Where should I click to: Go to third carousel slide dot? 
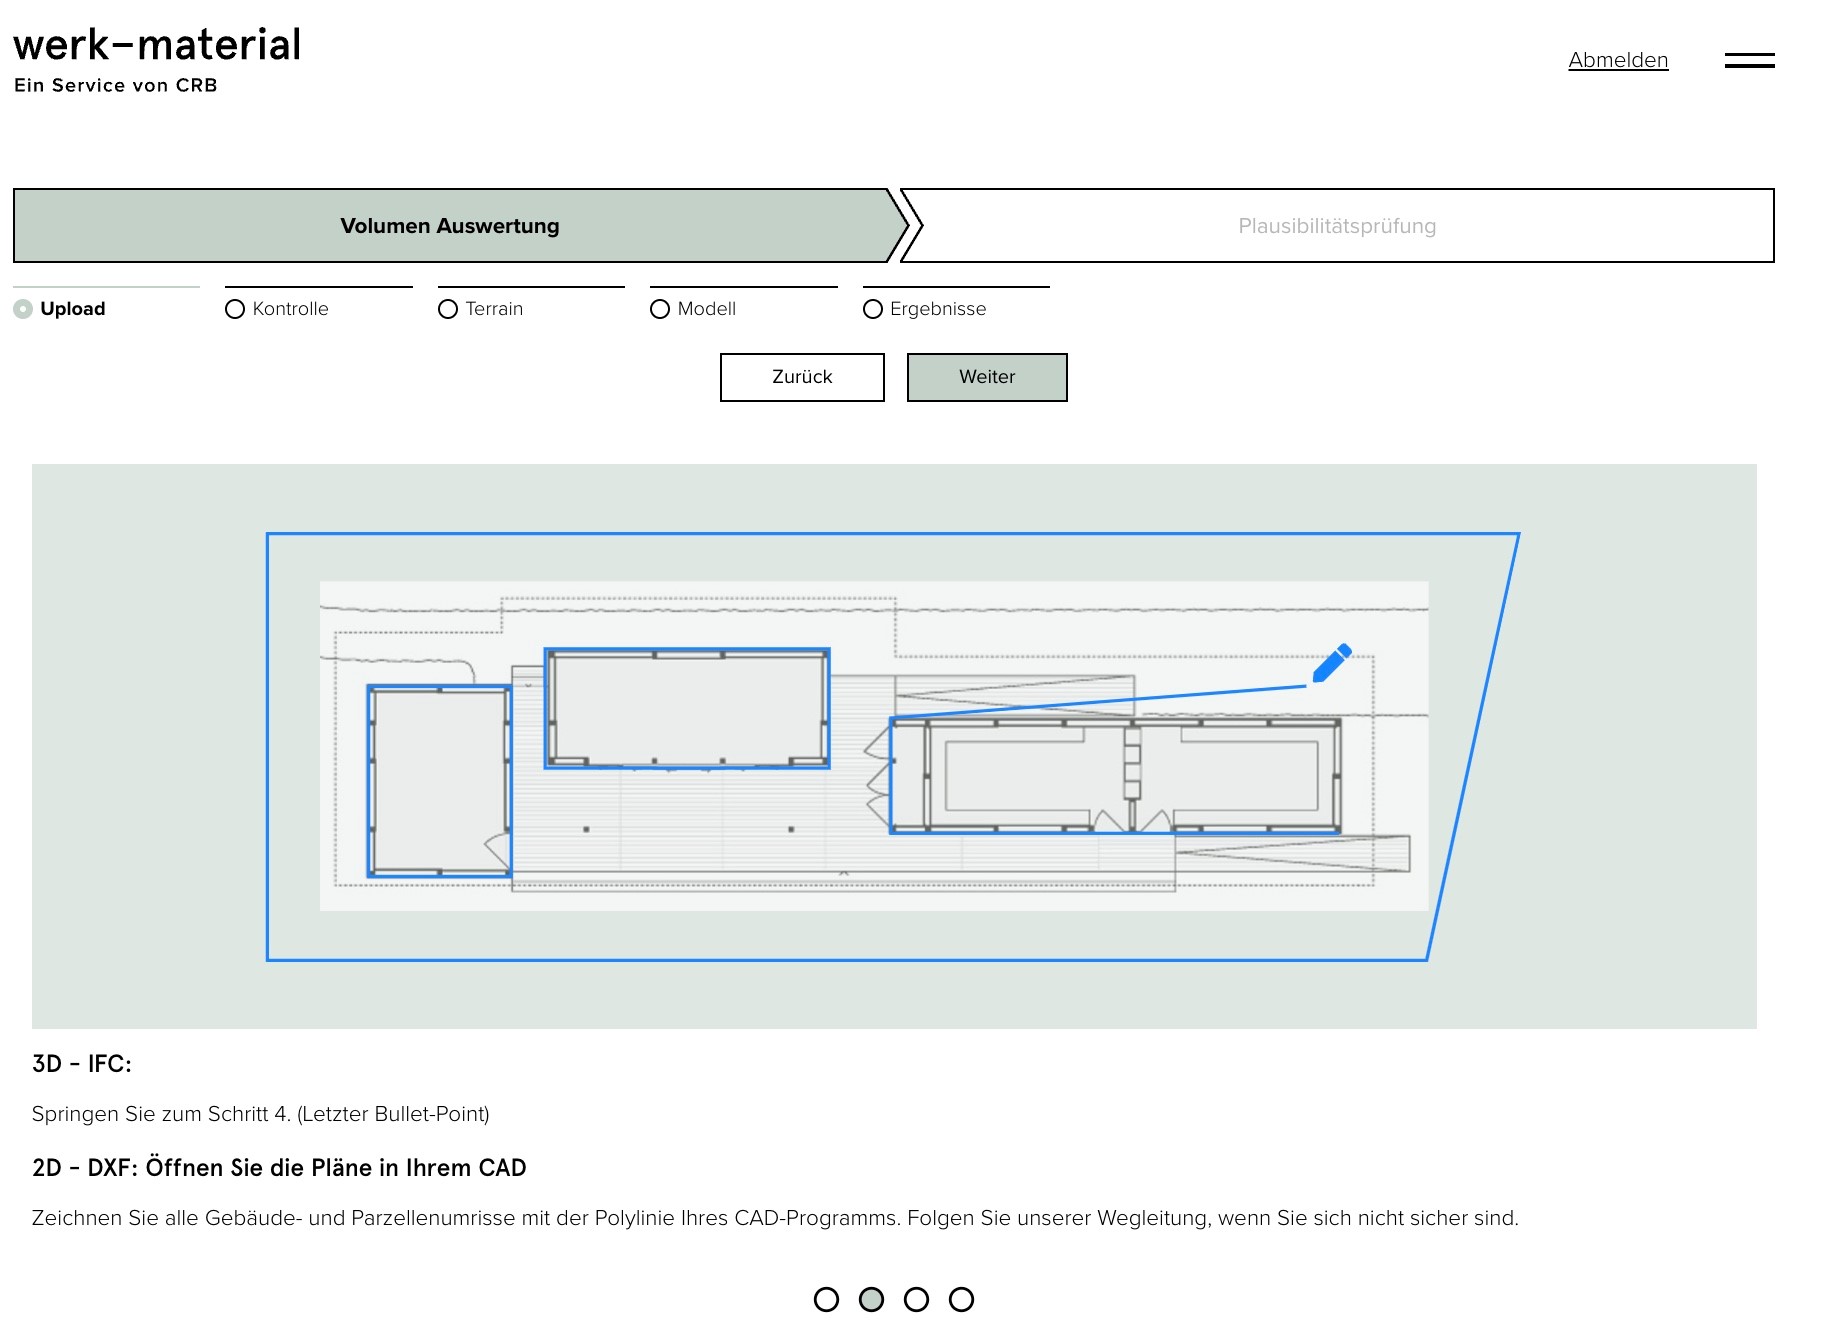pyautogui.click(x=916, y=1299)
